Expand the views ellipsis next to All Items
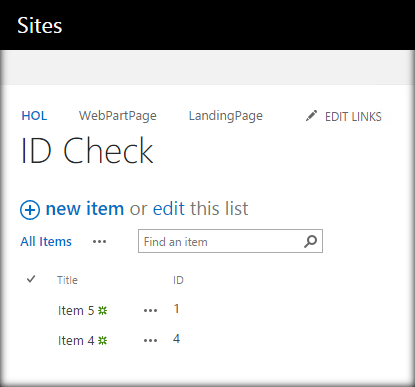 pyautogui.click(x=99, y=242)
